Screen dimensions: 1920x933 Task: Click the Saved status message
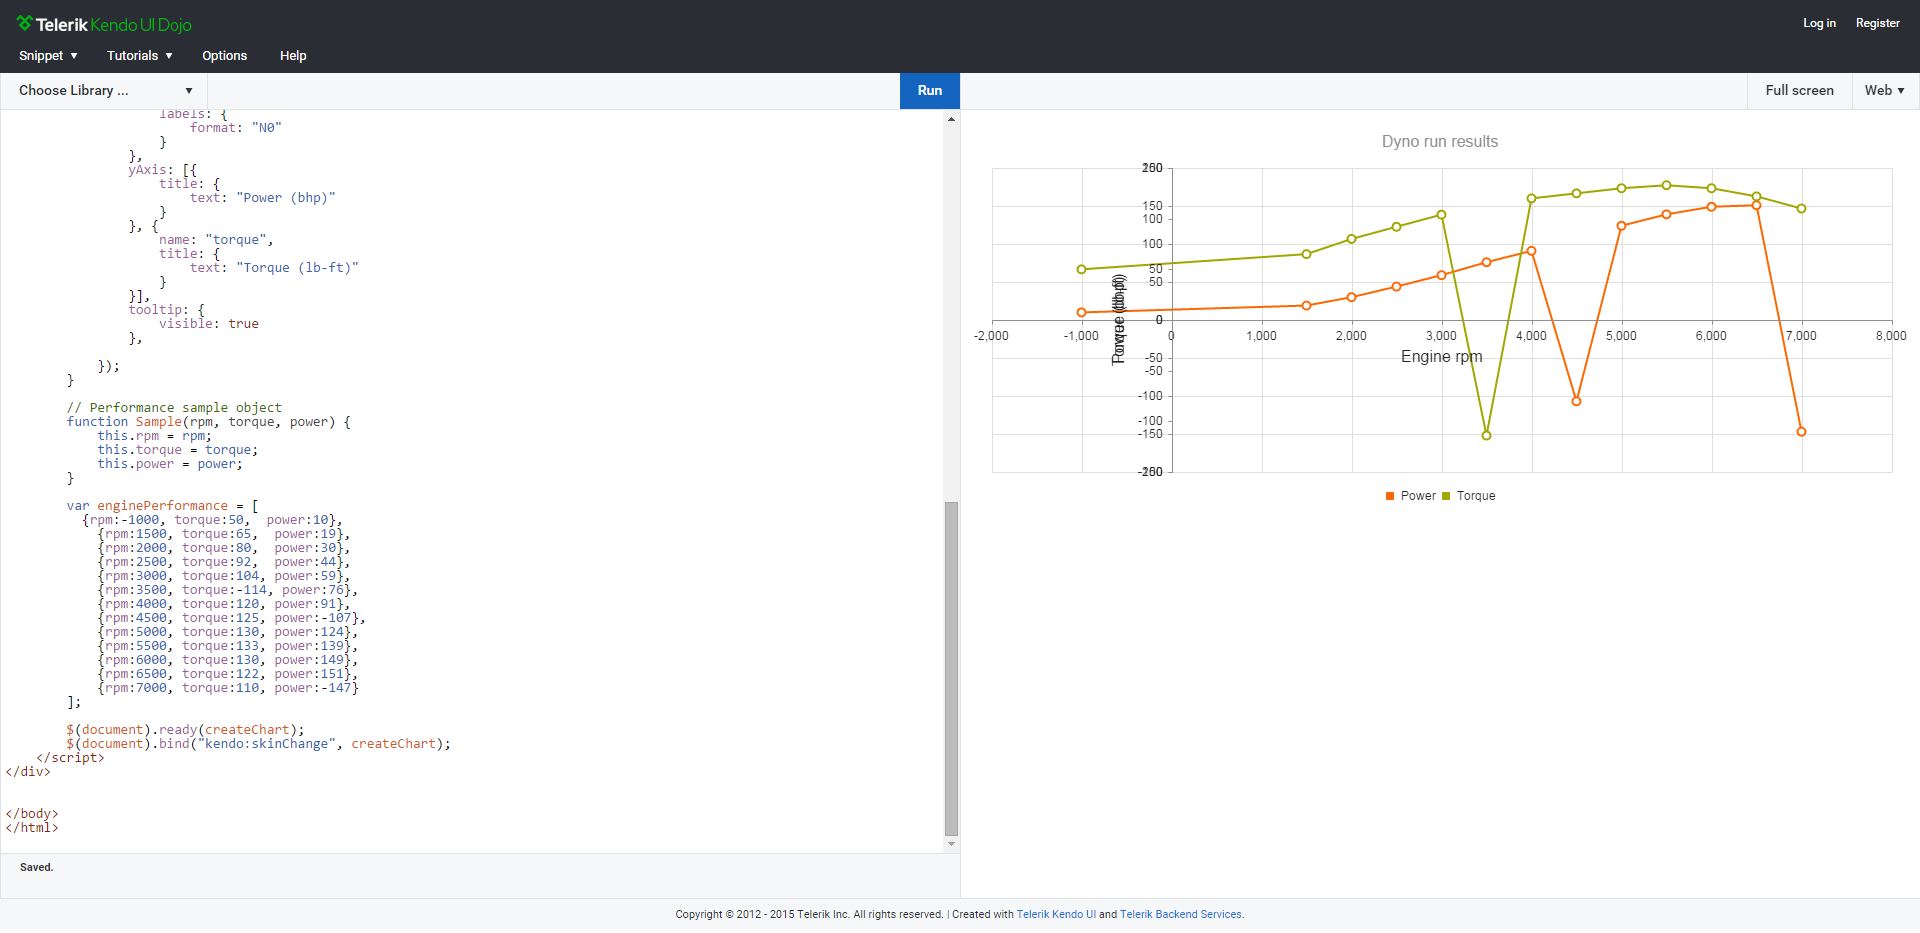pos(37,867)
